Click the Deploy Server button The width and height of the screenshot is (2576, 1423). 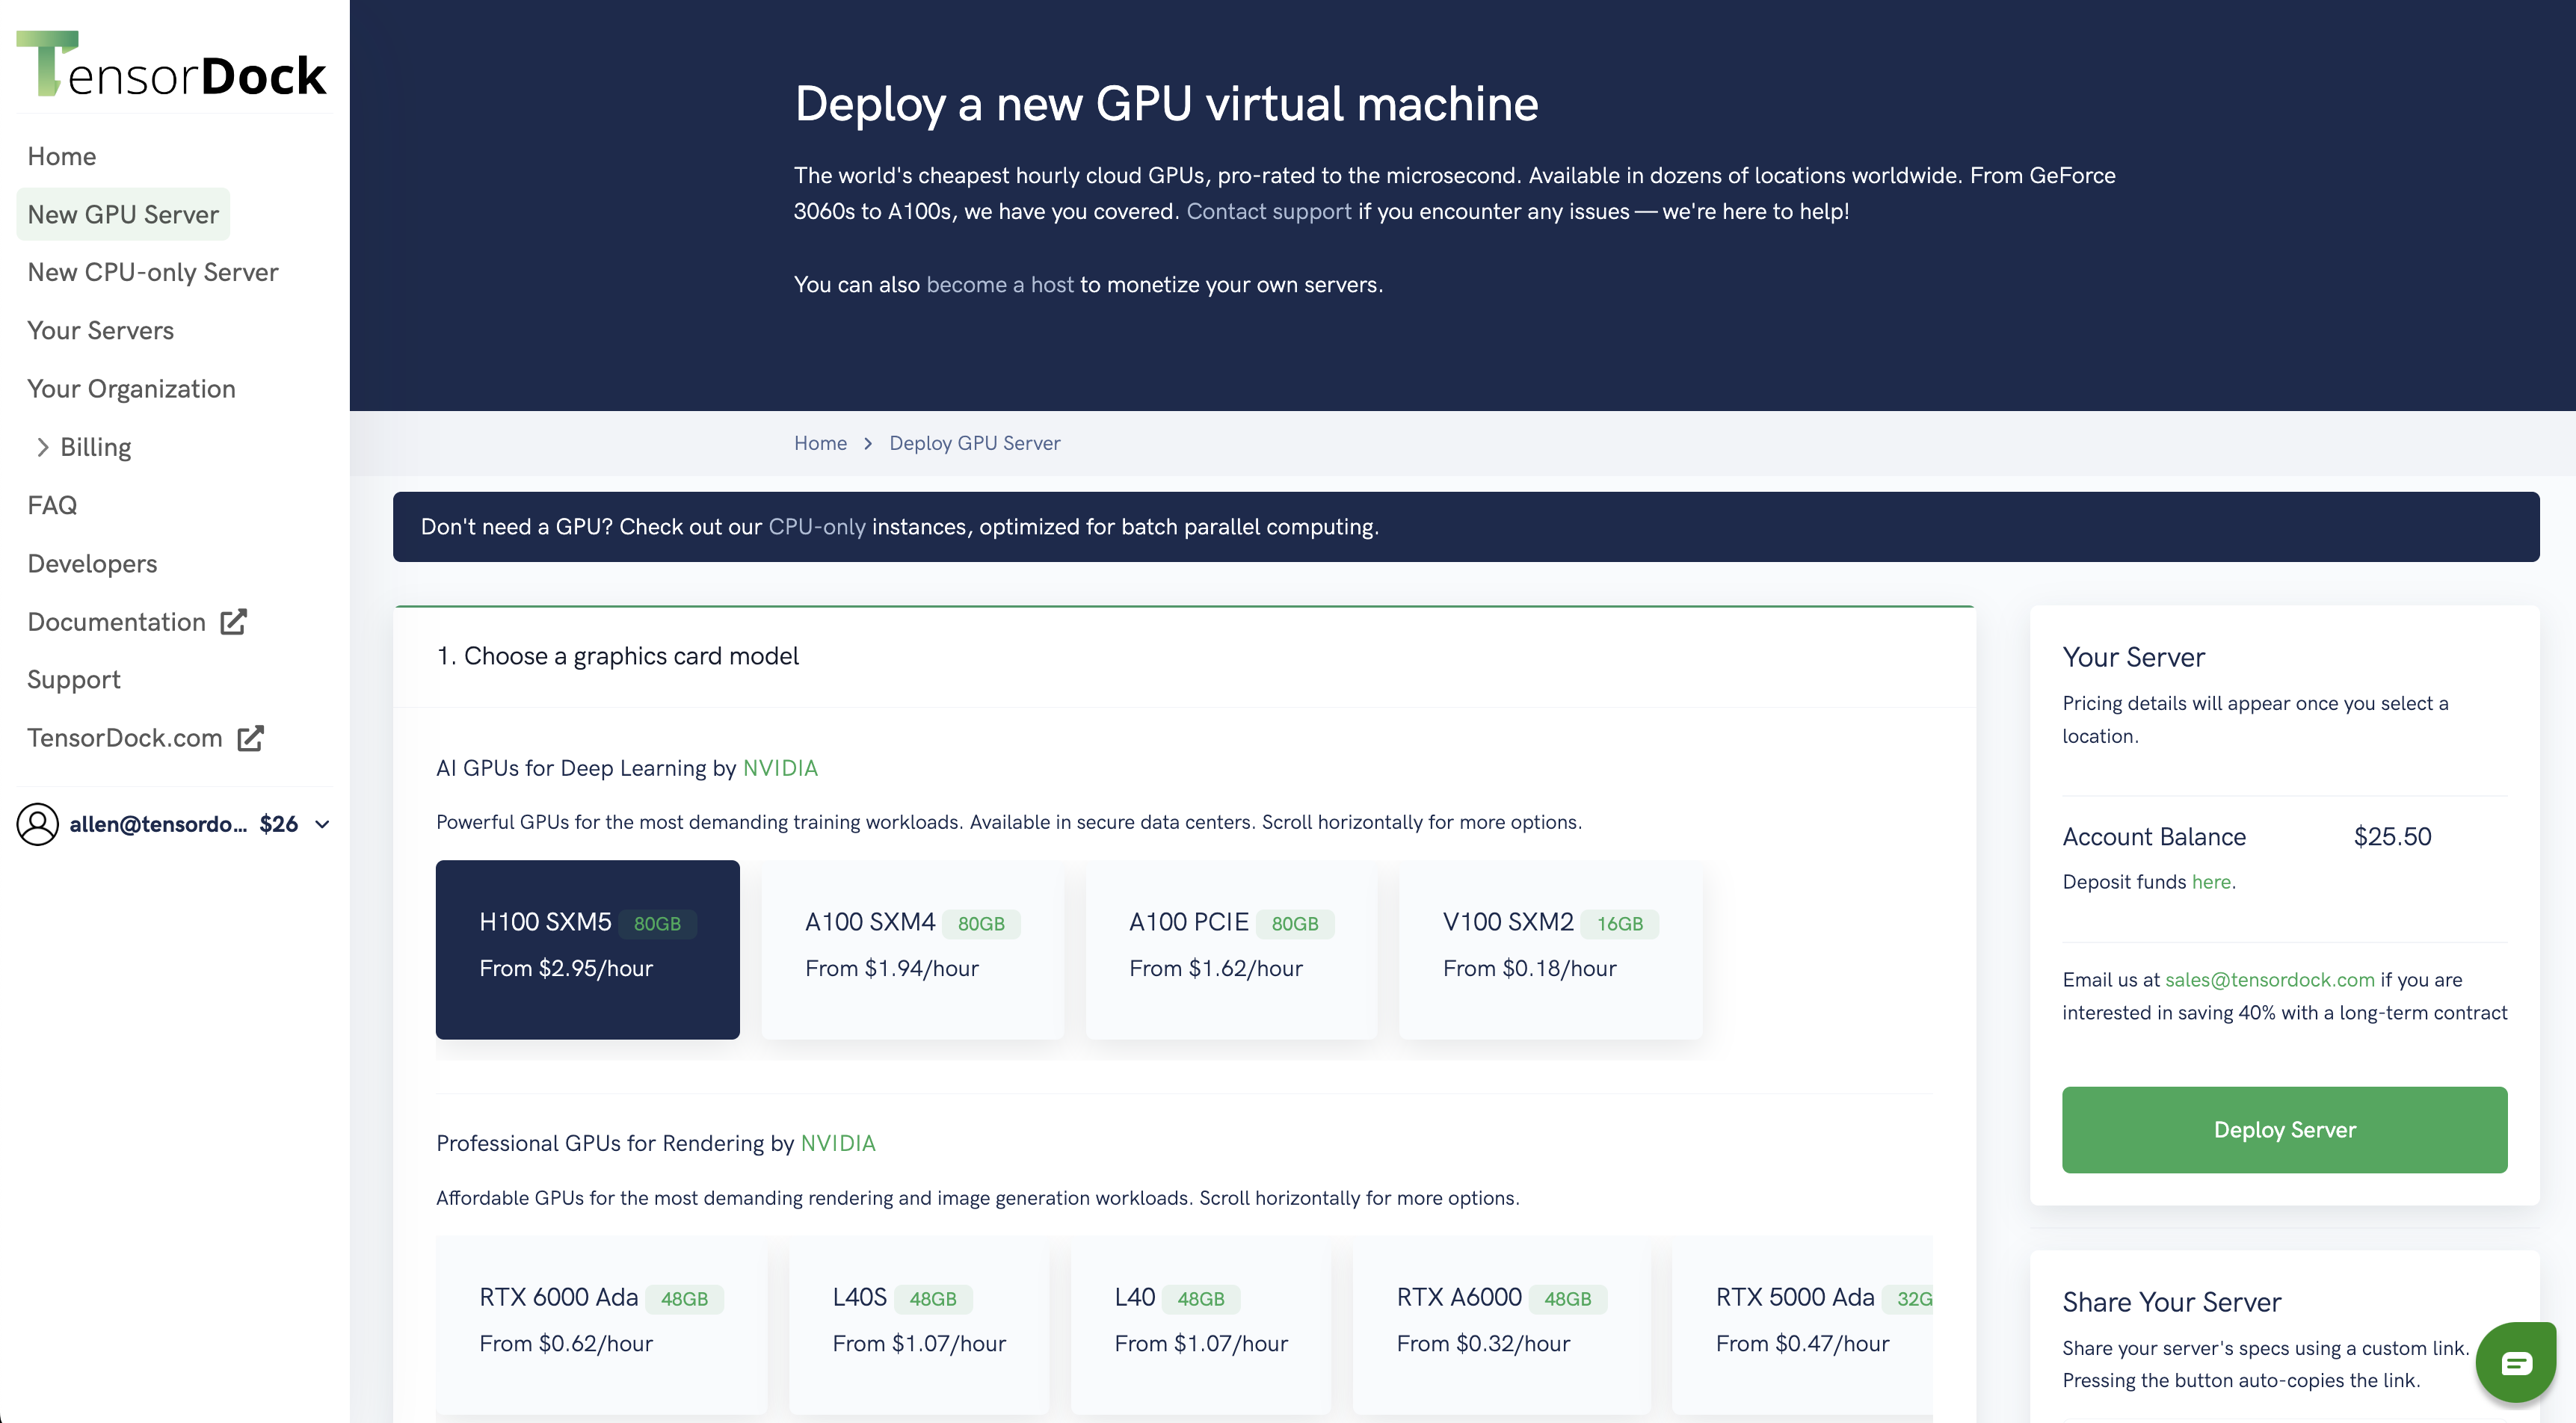coord(2284,1130)
